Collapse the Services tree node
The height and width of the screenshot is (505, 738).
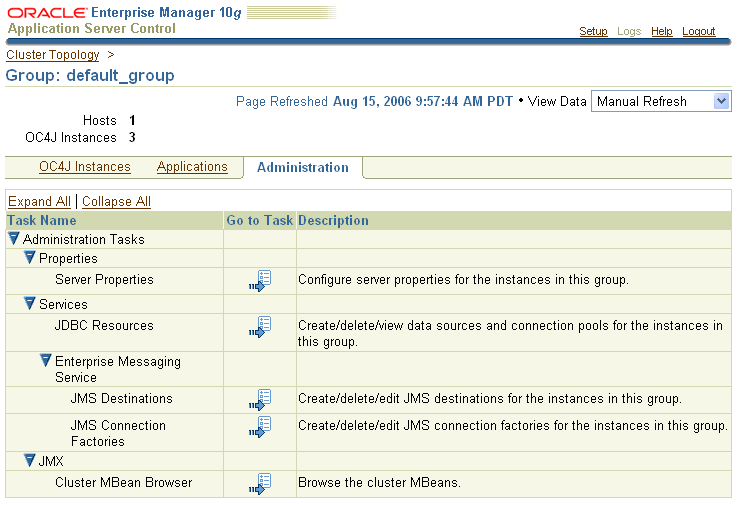30,303
